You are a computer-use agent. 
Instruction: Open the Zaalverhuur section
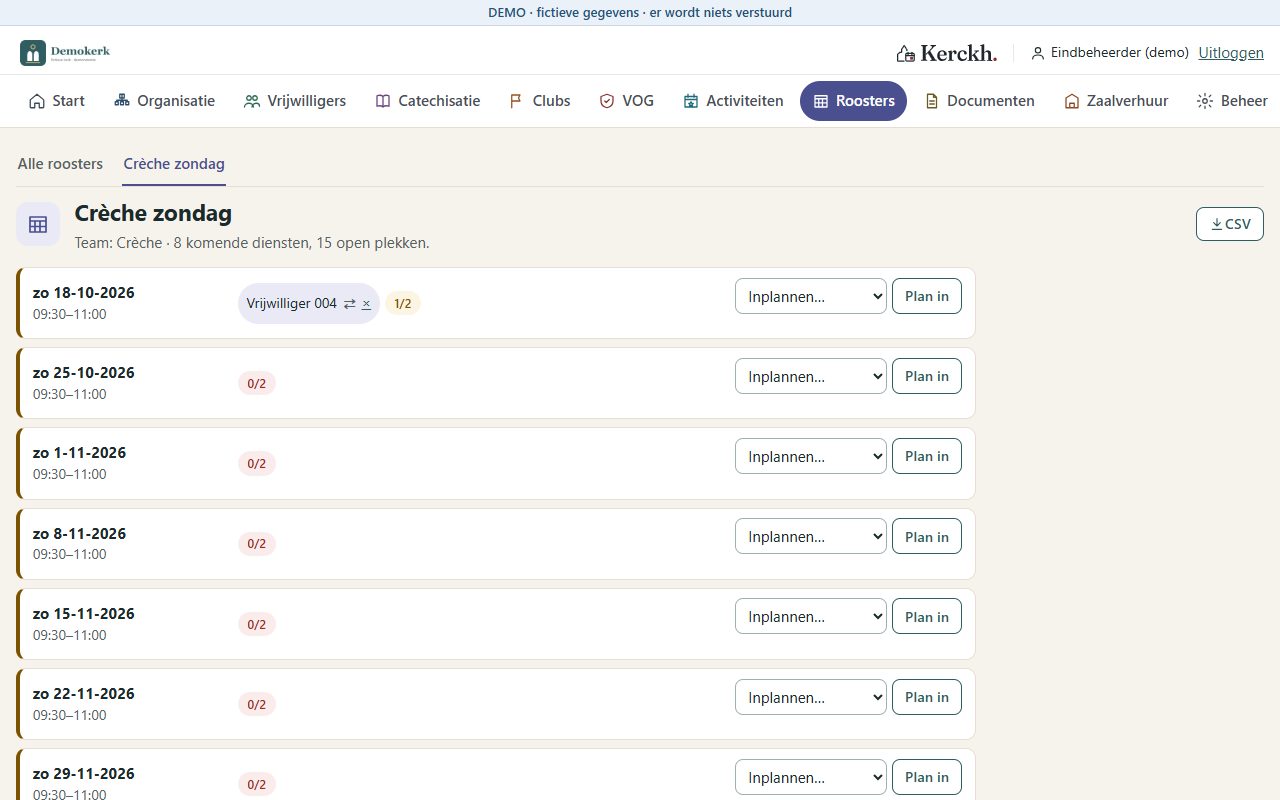[x=1116, y=101]
